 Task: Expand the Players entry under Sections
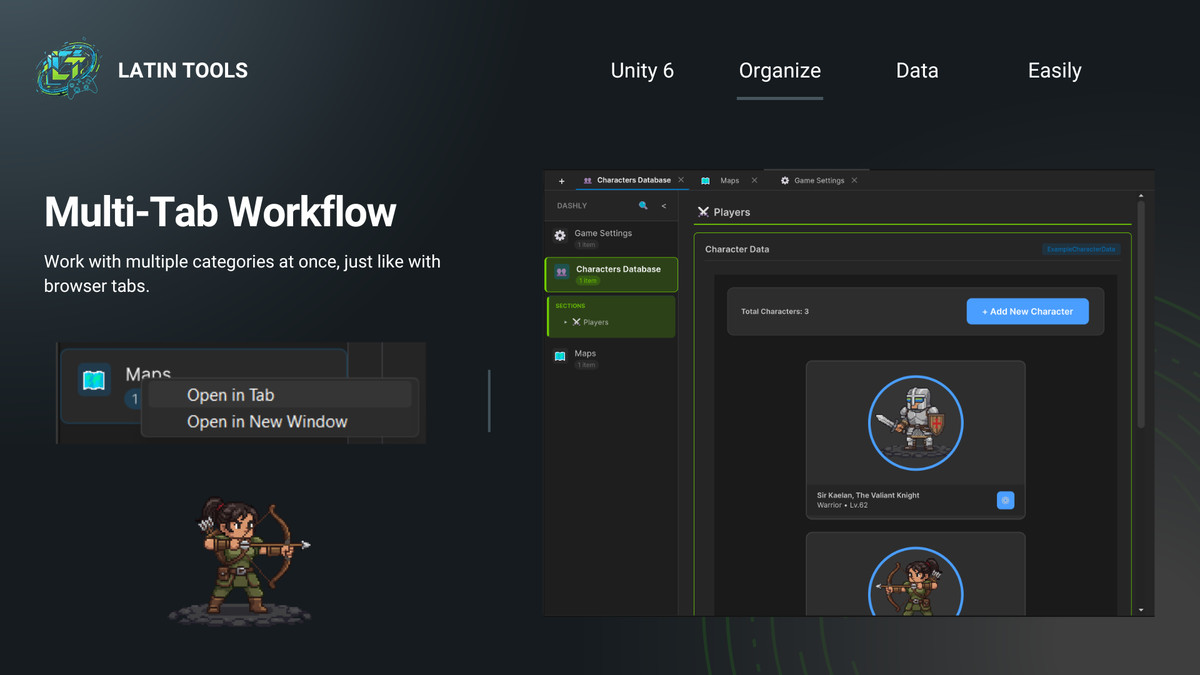(x=565, y=322)
